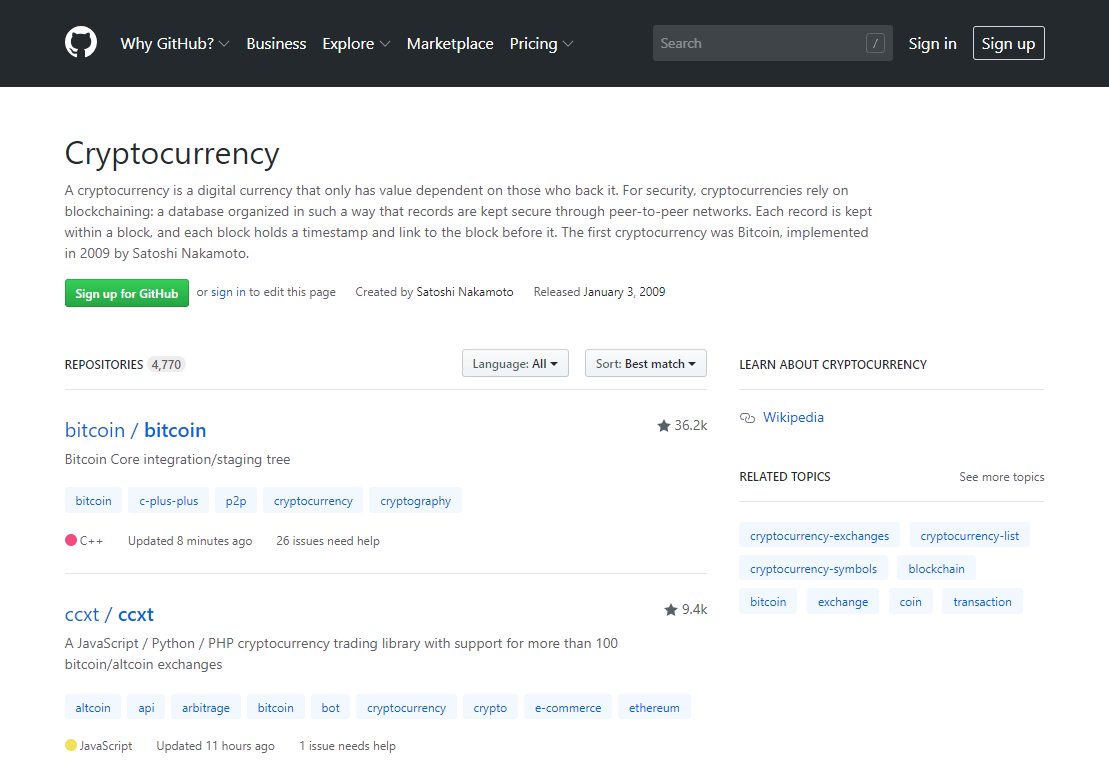Click the GitHub Octocat logo
Viewport: 1109px width, 777px height.
pos(81,42)
